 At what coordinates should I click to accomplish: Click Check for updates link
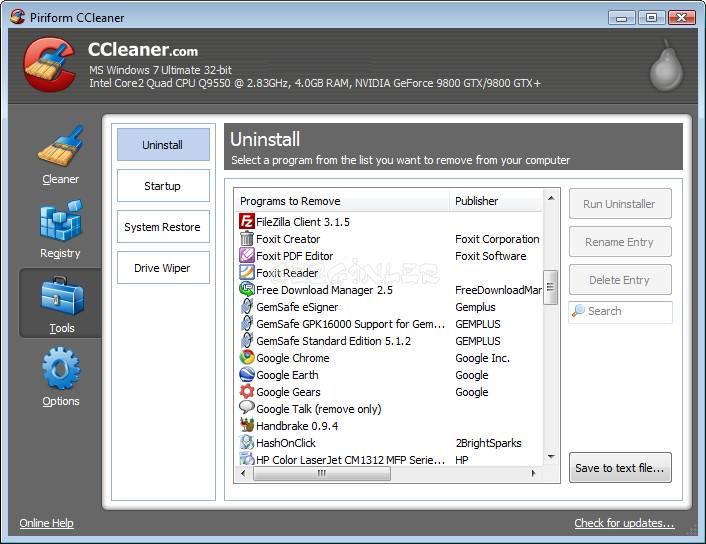624,523
